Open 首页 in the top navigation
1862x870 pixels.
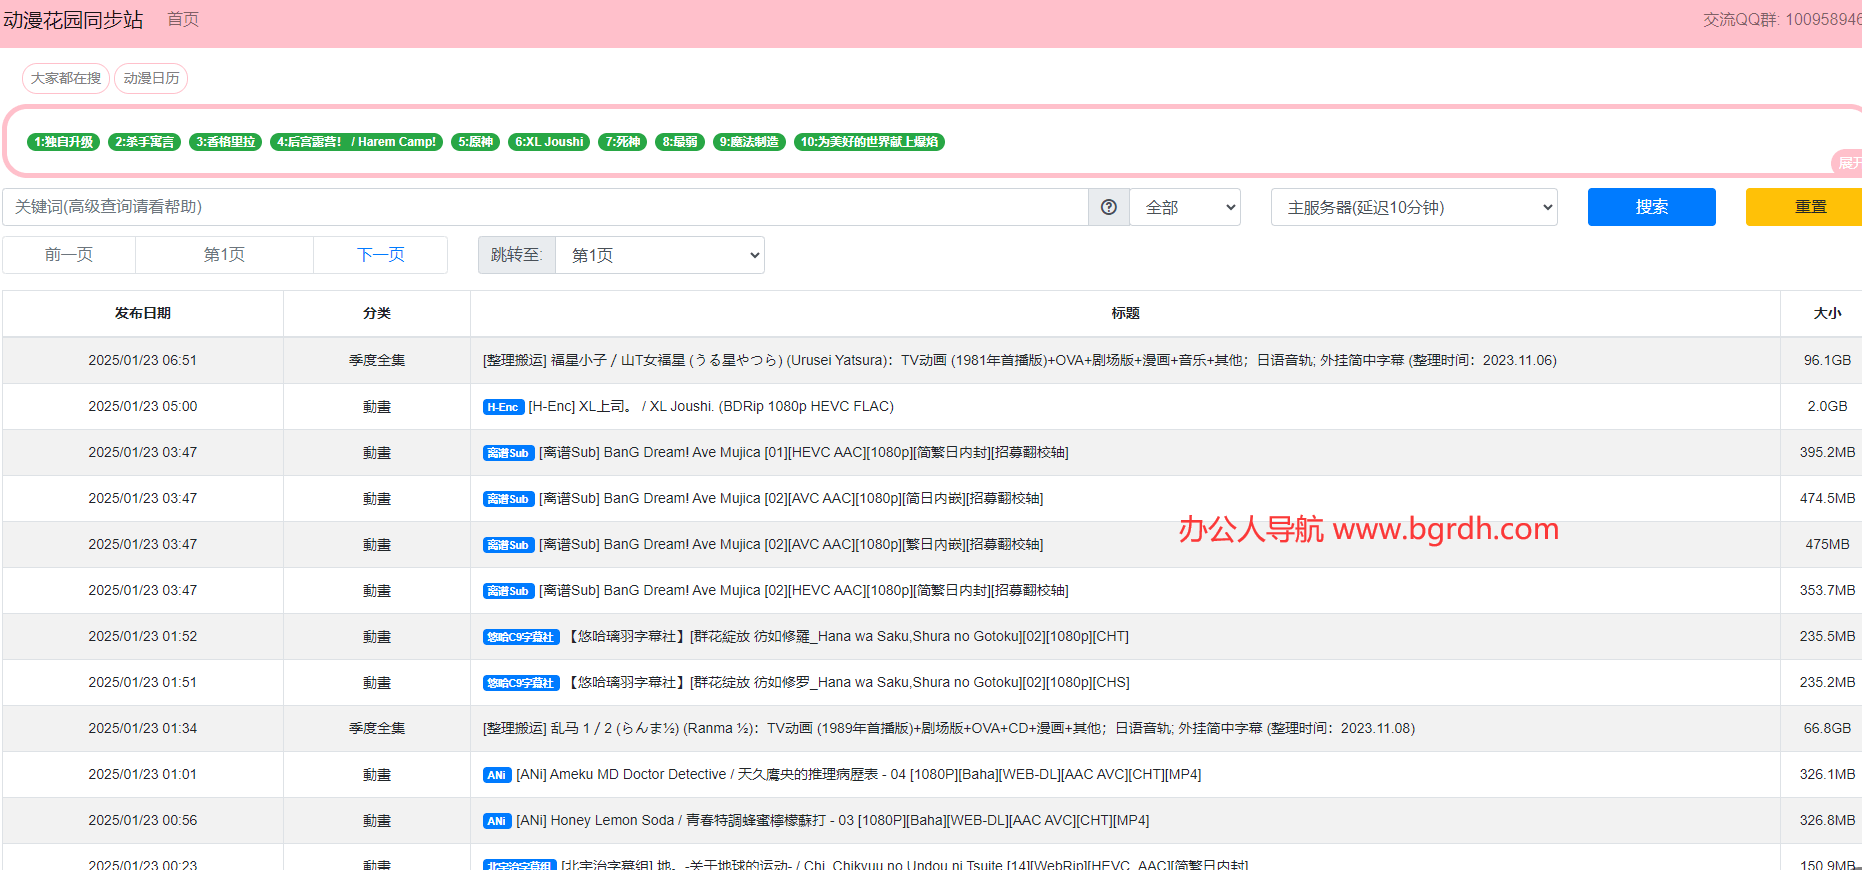(x=183, y=20)
